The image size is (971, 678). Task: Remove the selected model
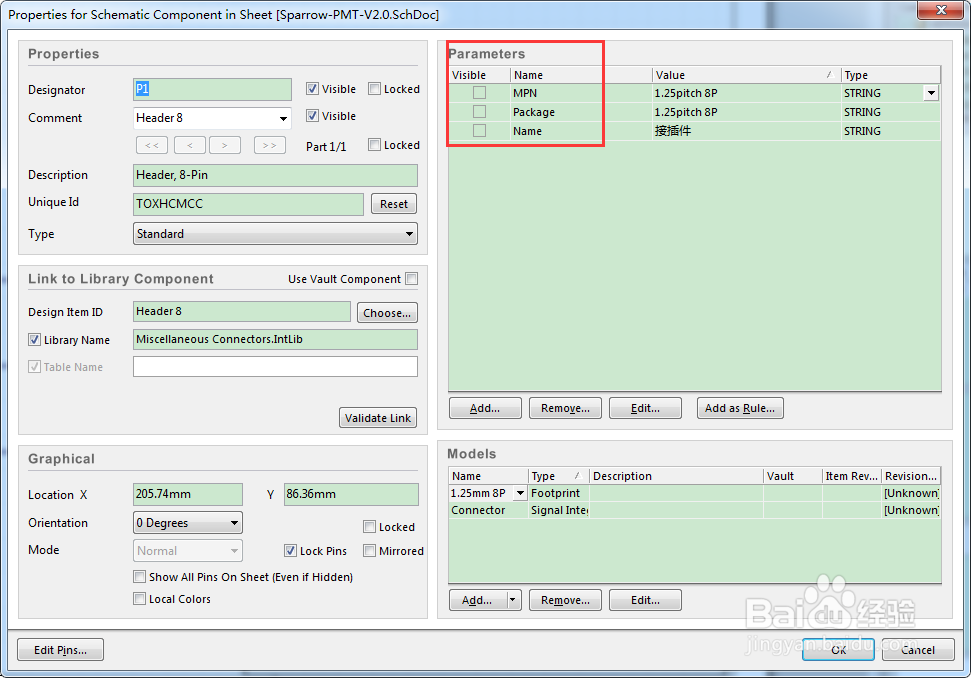(x=565, y=599)
